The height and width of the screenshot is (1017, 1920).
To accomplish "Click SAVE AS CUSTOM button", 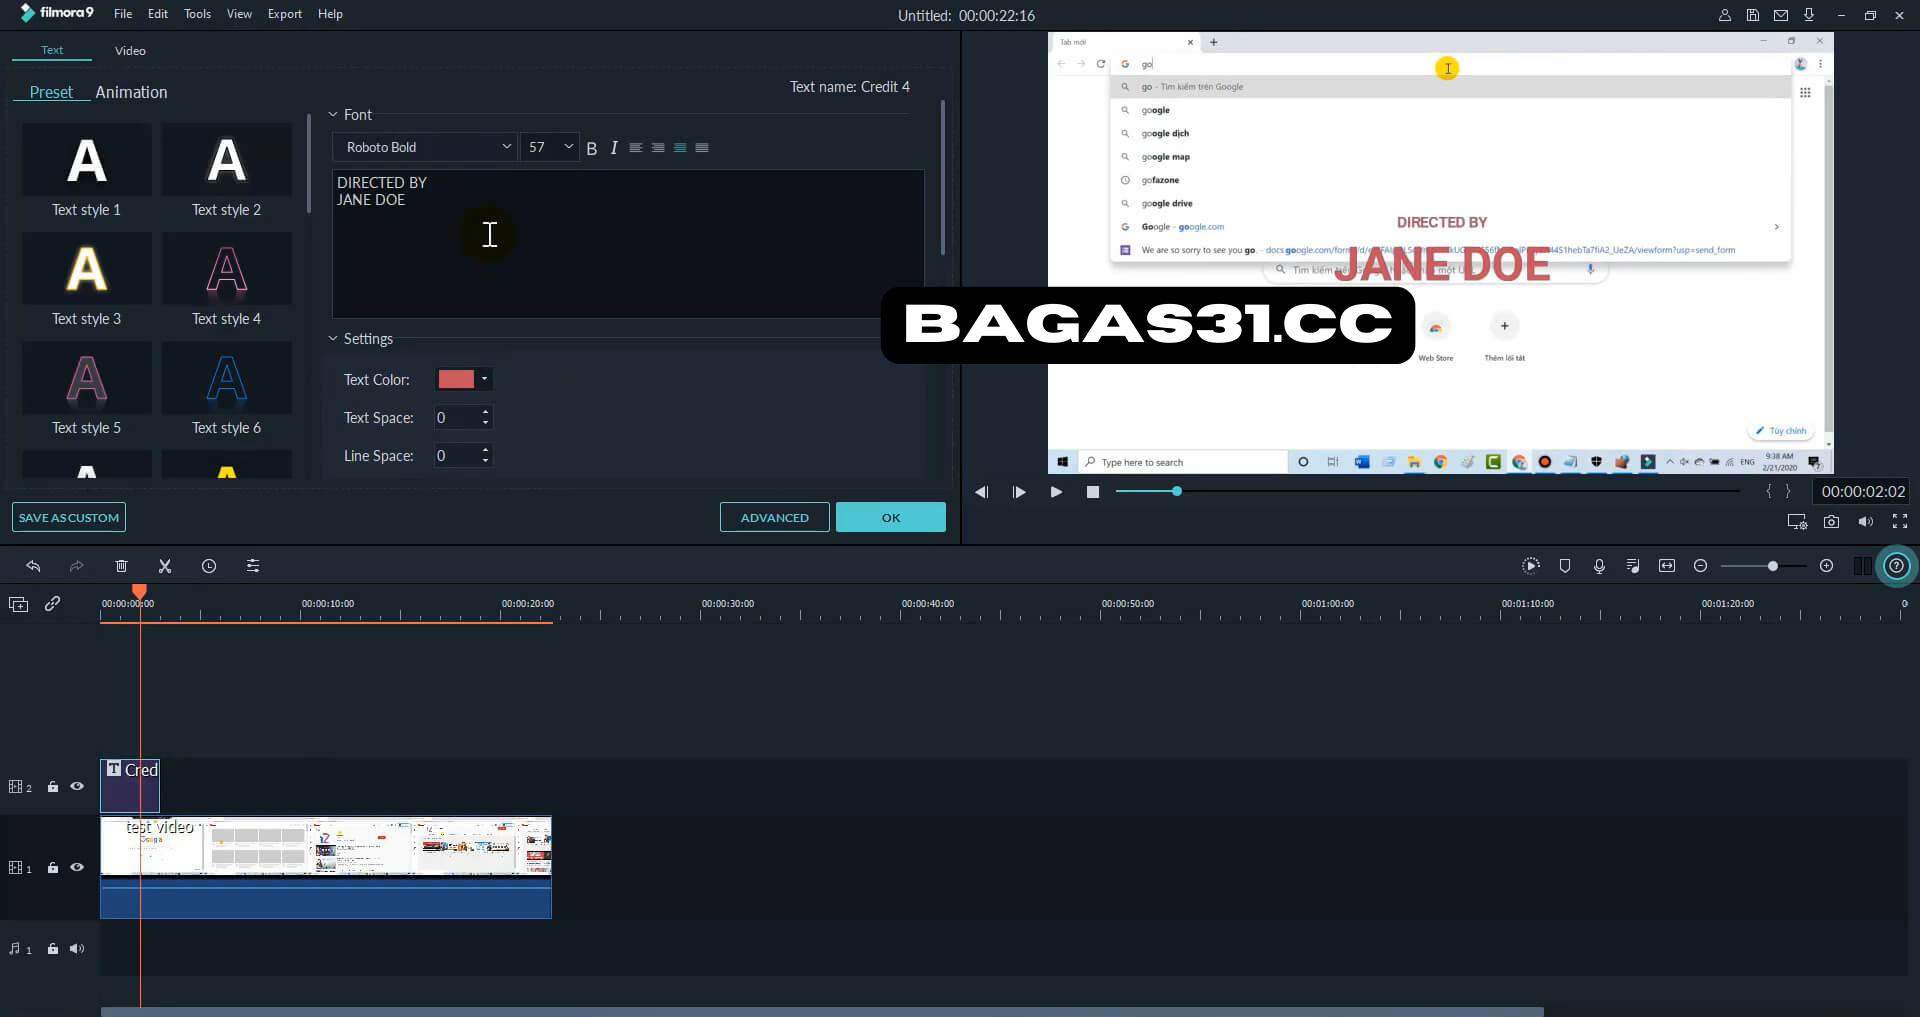I will [x=69, y=517].
